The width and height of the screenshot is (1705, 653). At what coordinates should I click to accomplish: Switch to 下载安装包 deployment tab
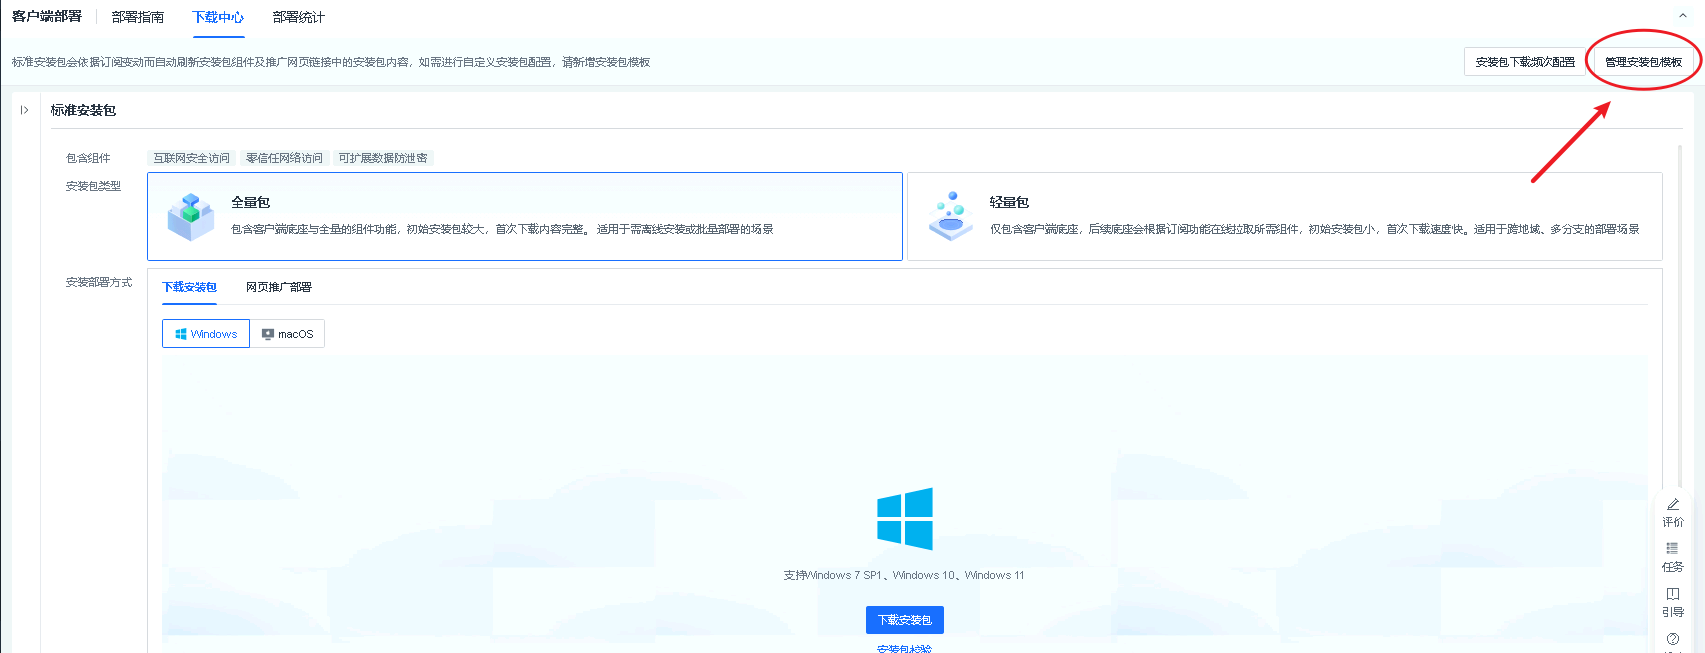[189, 287]
